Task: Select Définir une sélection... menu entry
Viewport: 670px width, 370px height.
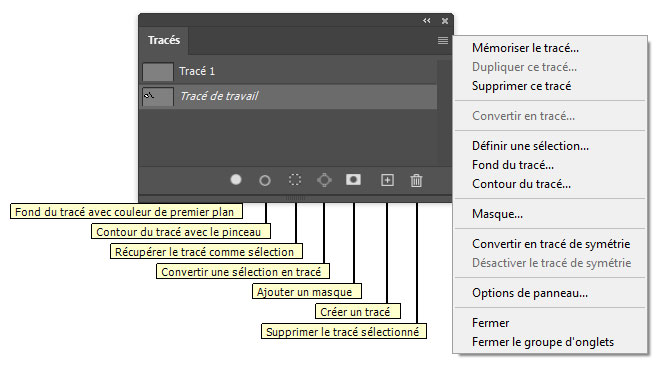Action: (x=530, y=146)
